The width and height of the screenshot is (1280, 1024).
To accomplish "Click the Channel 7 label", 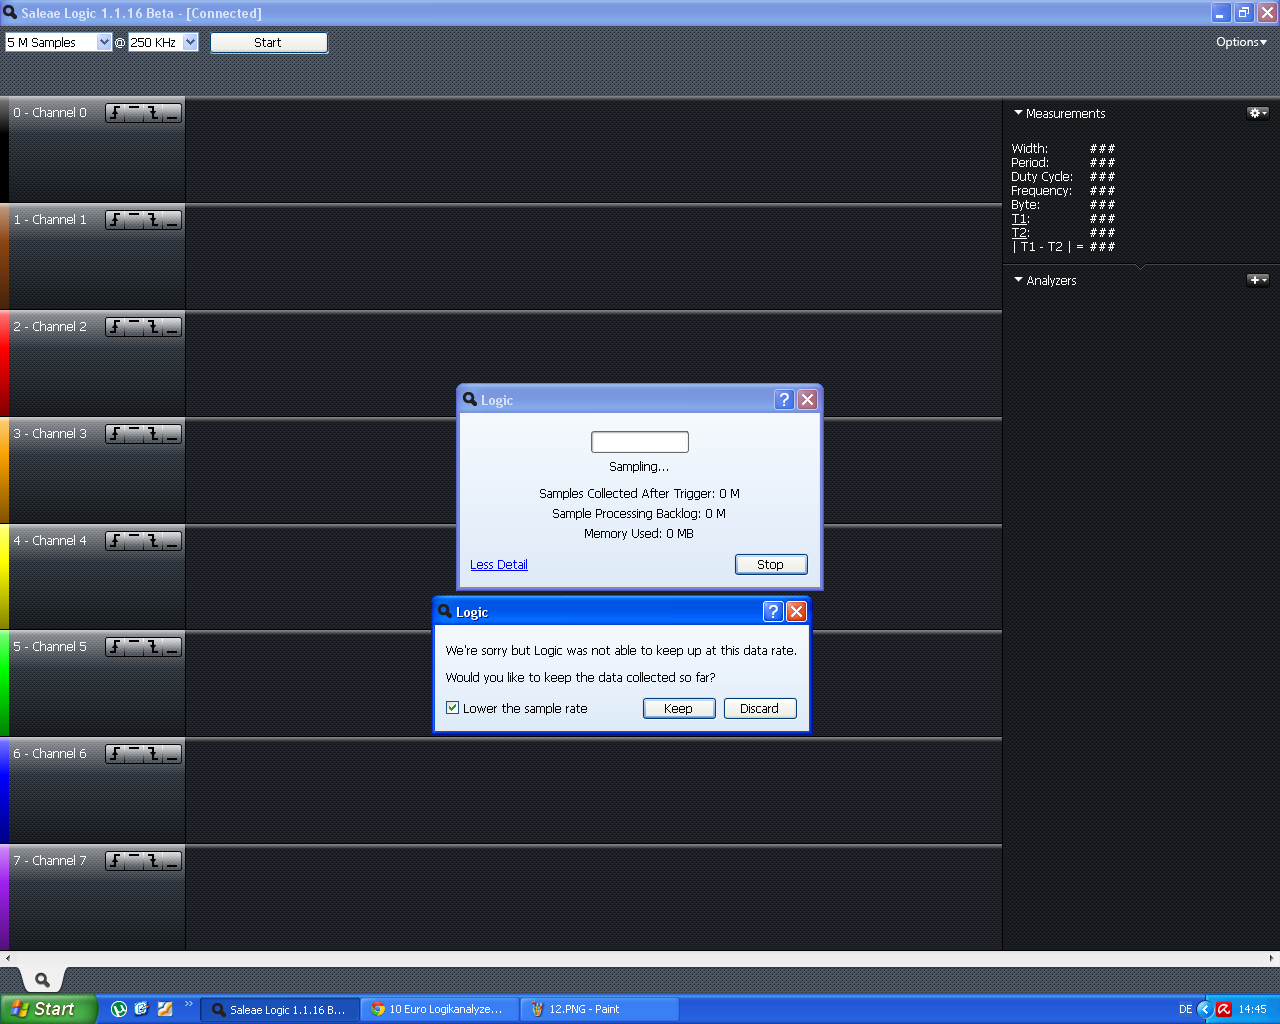I will (x=50, y=861).
